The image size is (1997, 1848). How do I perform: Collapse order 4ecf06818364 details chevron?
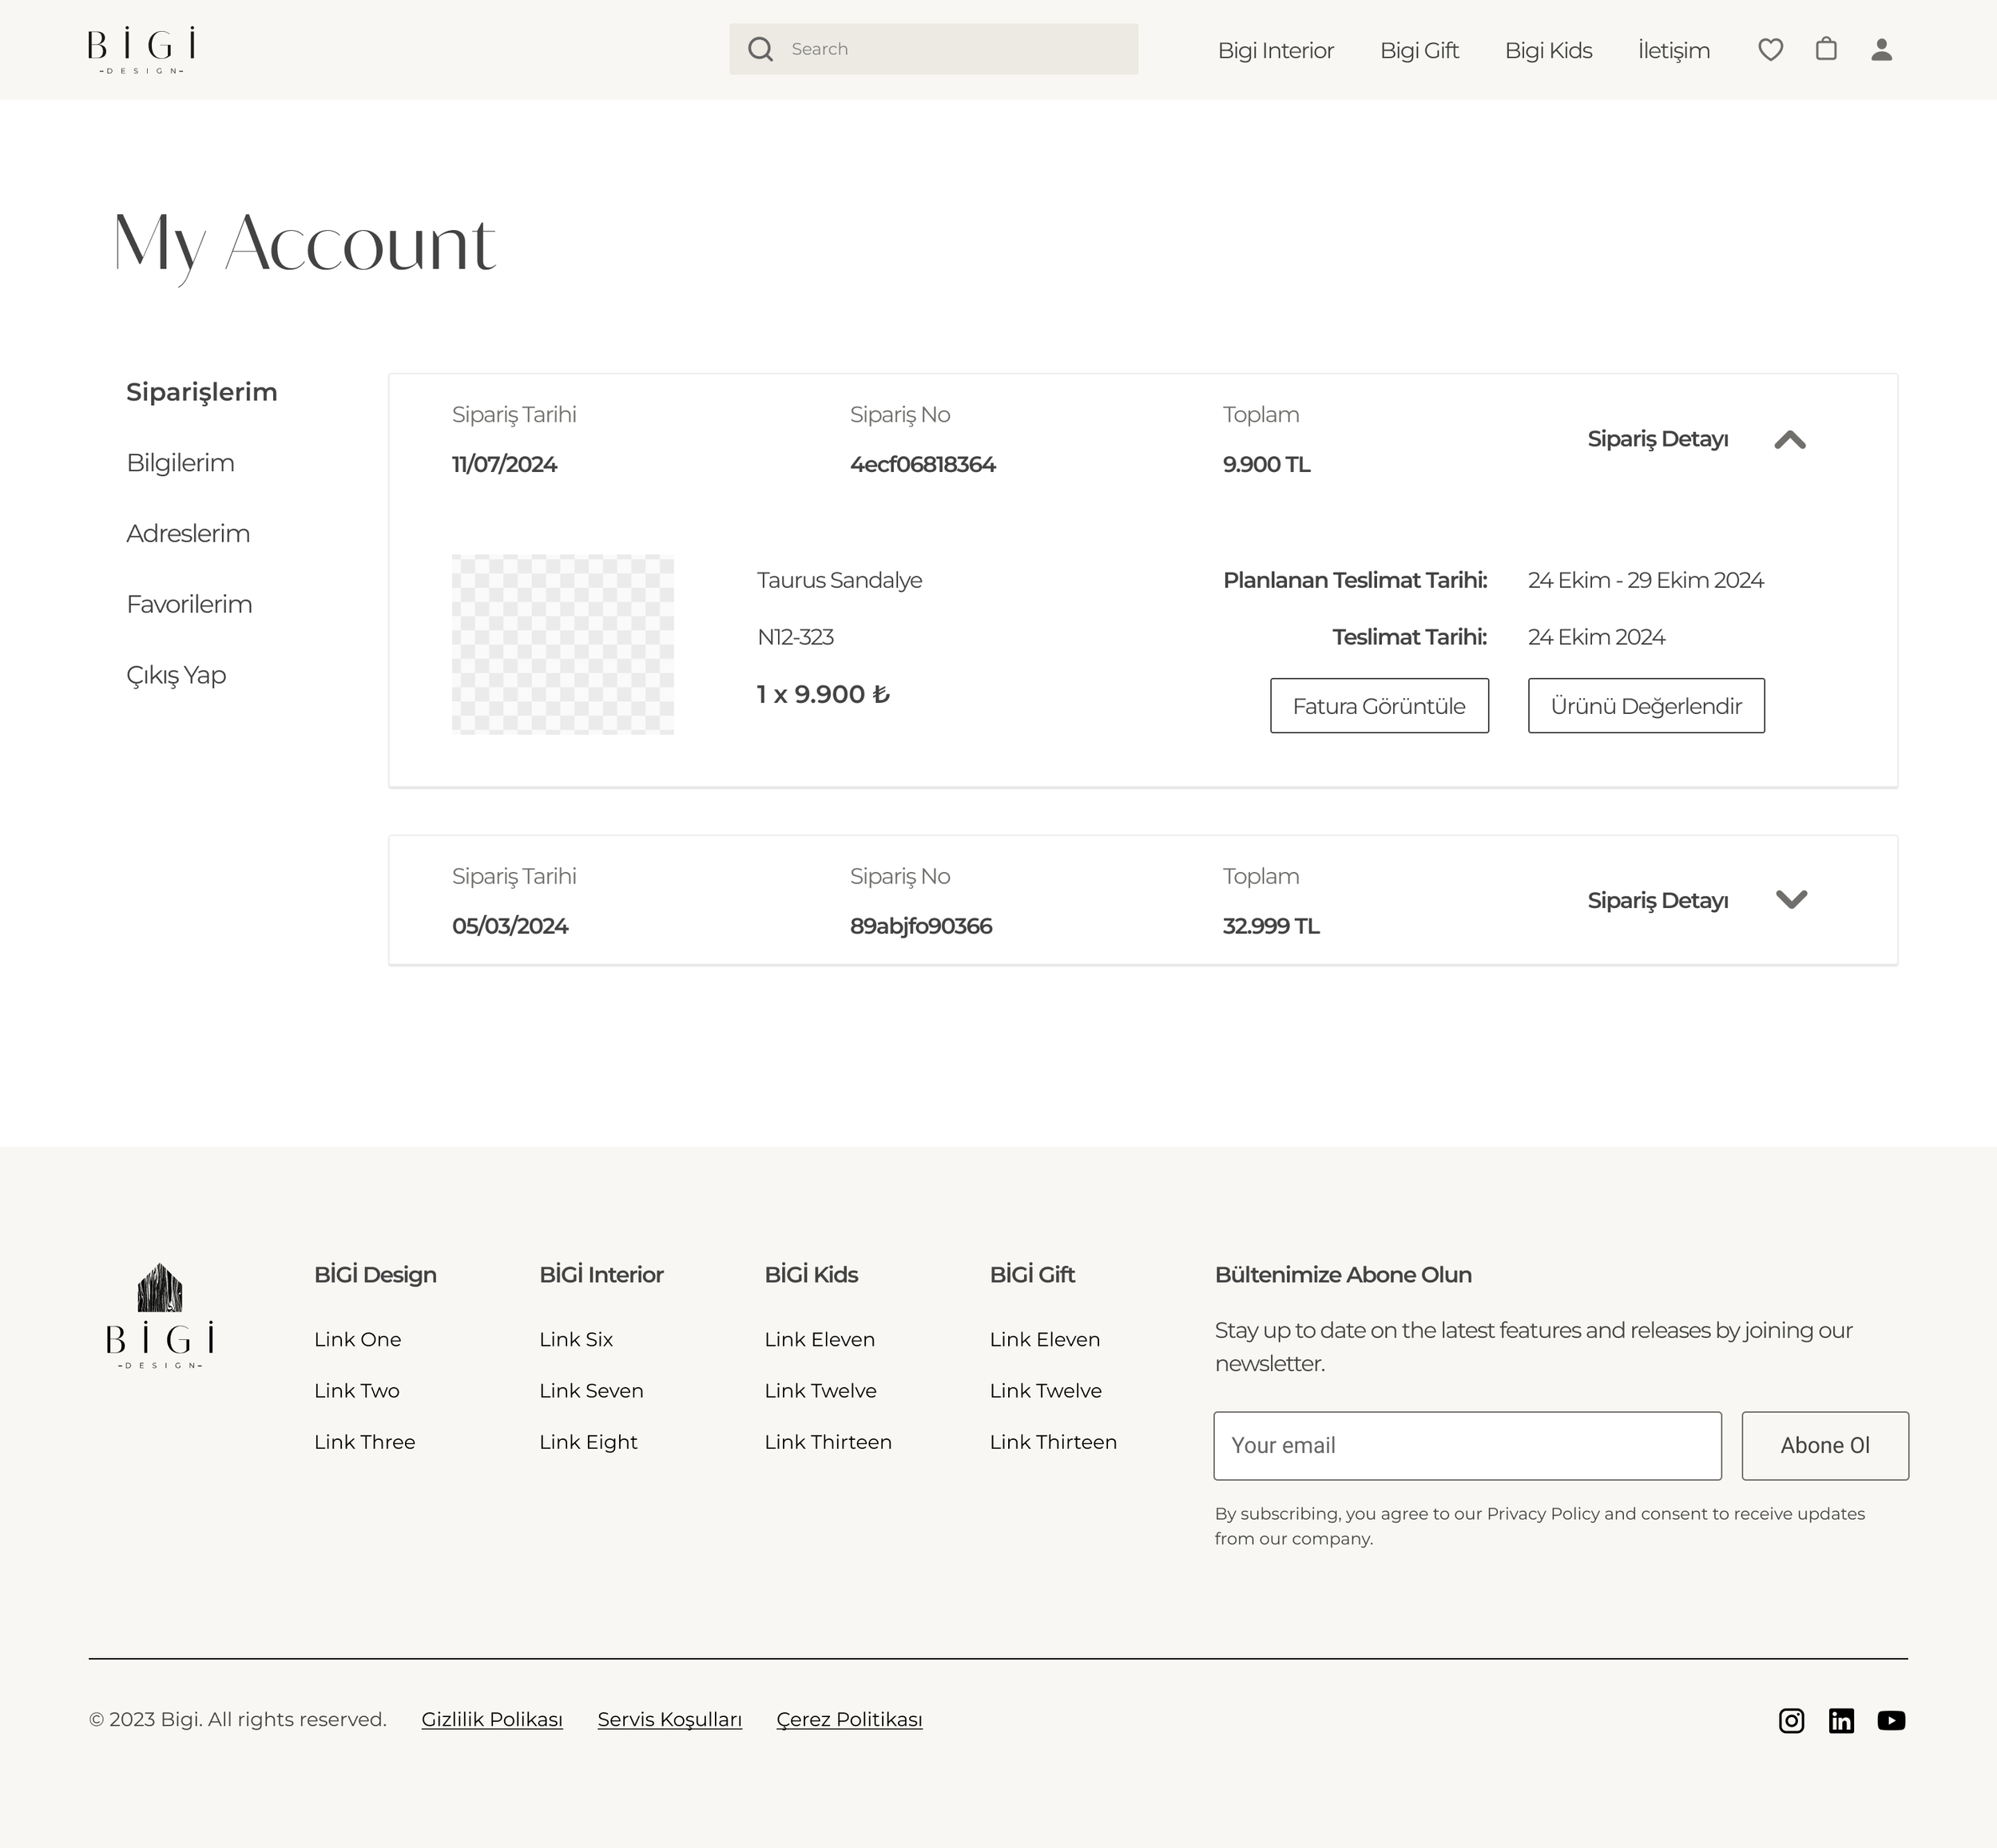click(x=1791, y=440)
